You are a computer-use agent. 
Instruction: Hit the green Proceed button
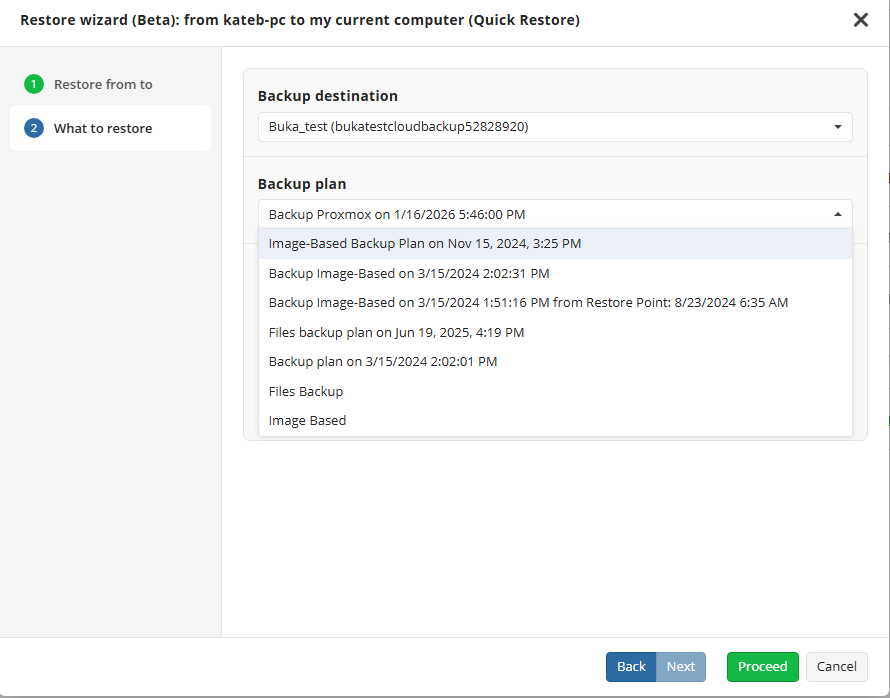762,667
